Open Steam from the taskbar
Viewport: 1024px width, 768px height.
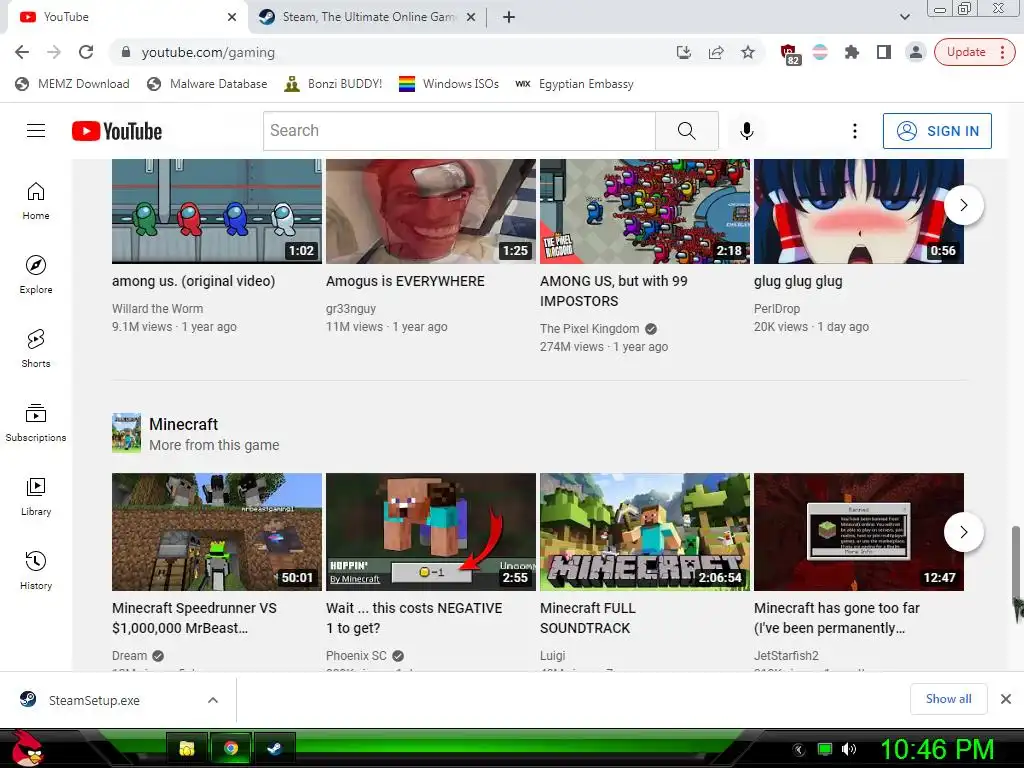click(x=274, y=748)
